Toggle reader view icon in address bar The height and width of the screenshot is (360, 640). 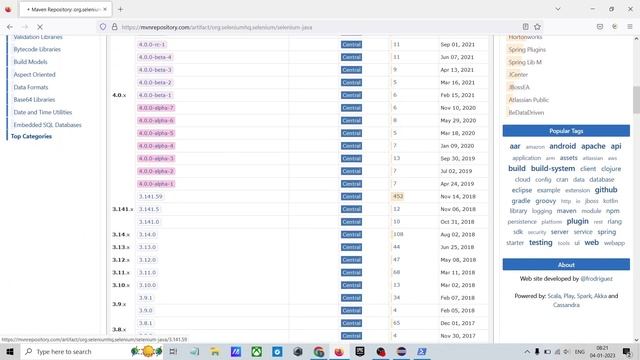pos(525,27)
